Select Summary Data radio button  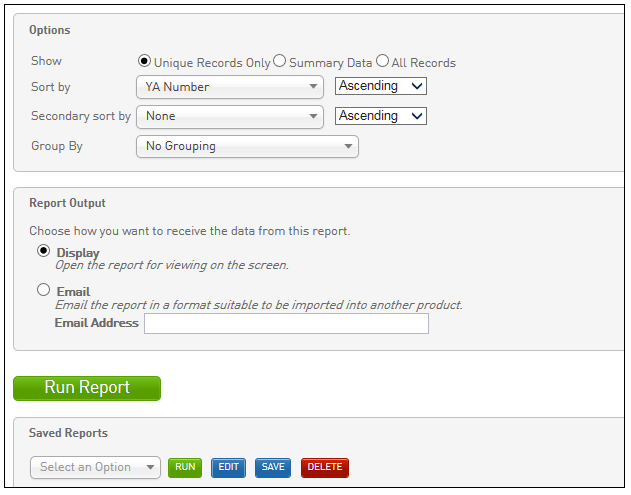pyautogui.click(x=279, y=61)
